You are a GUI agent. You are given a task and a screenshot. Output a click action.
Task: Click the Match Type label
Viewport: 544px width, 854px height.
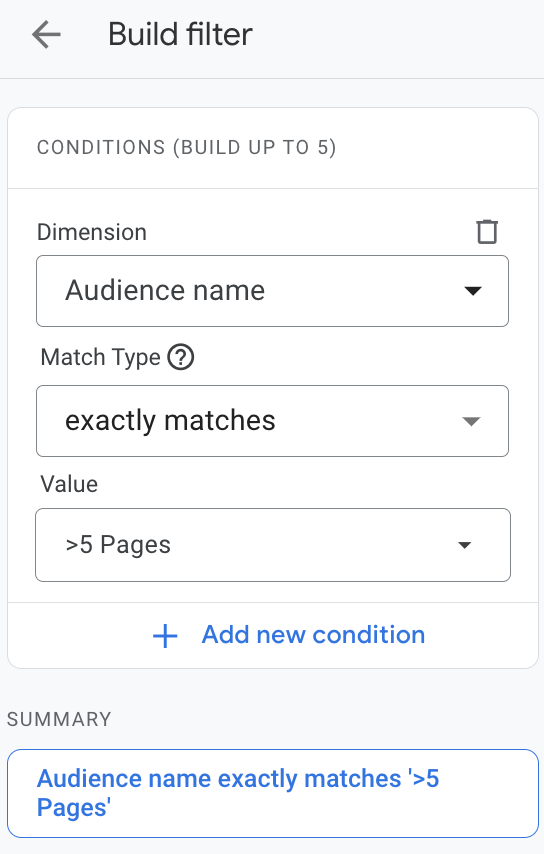pos(100,358)
